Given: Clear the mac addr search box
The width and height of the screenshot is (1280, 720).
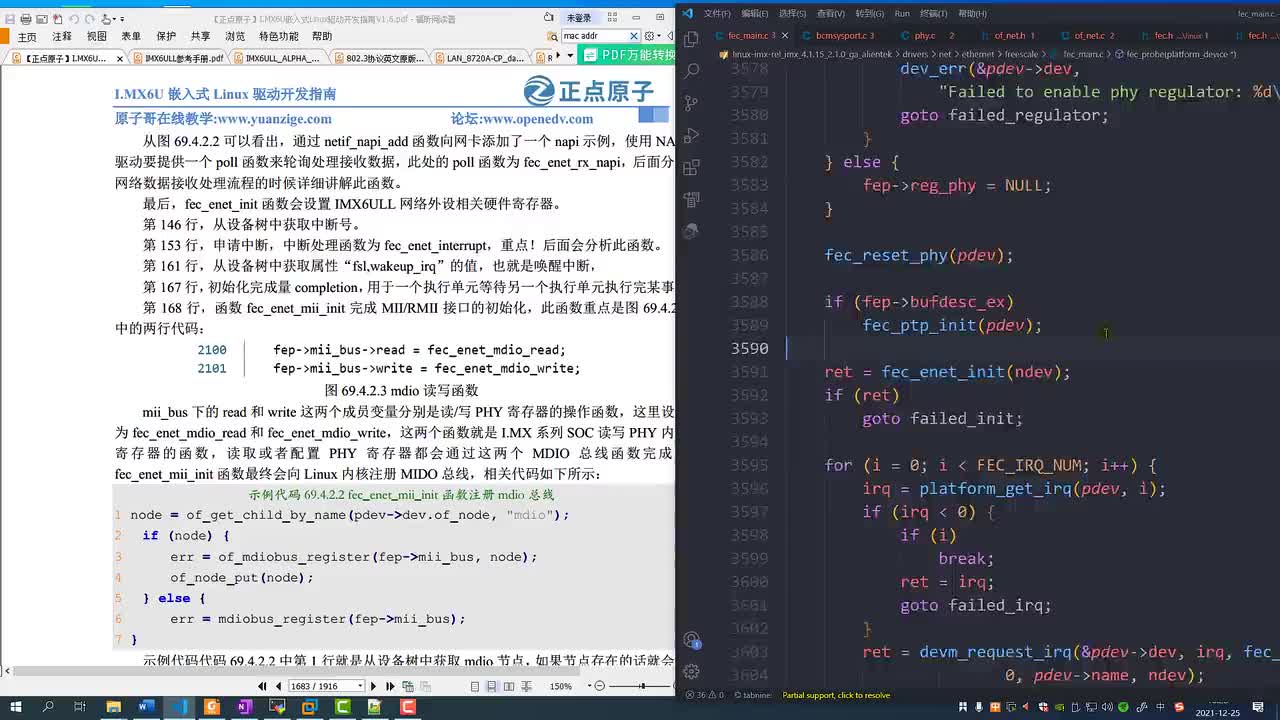Looking at the screenshot, I should coord(634,35).
